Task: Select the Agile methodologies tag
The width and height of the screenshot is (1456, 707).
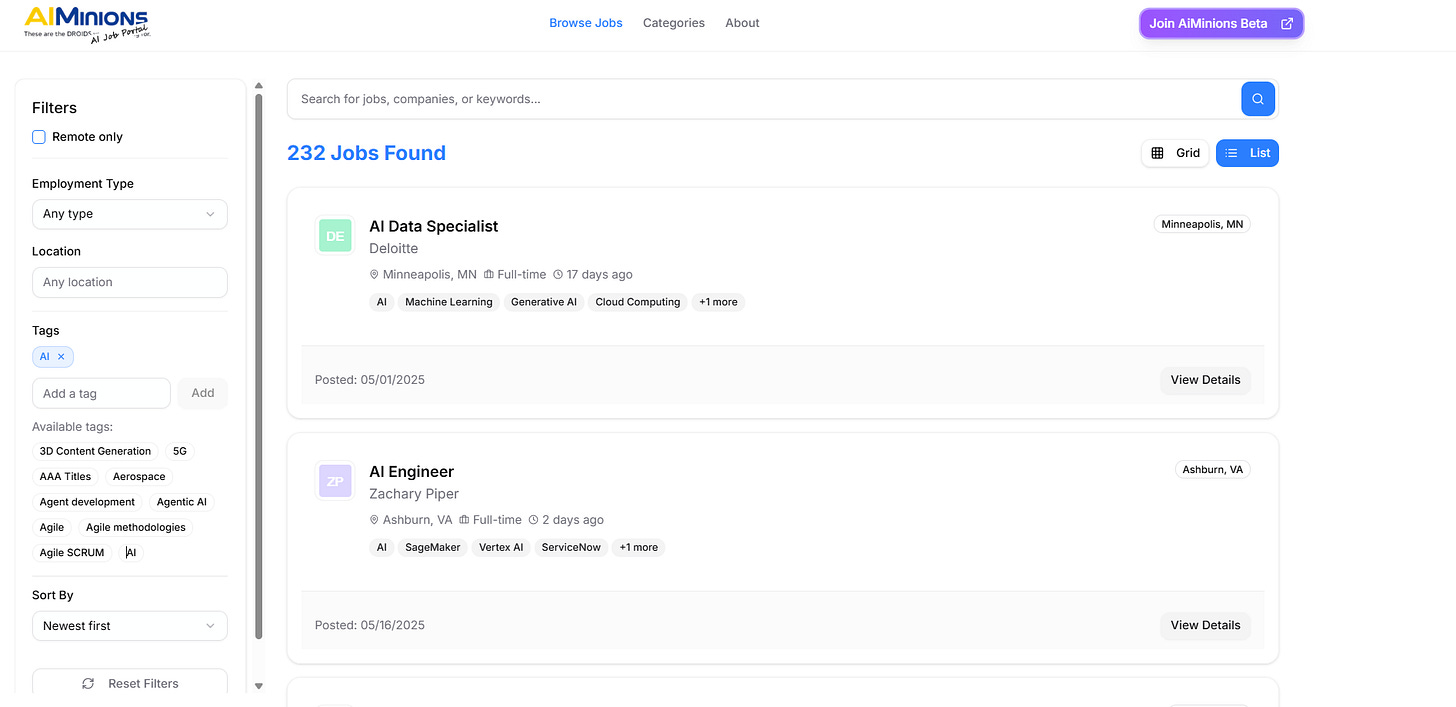Action: point(136,527)
